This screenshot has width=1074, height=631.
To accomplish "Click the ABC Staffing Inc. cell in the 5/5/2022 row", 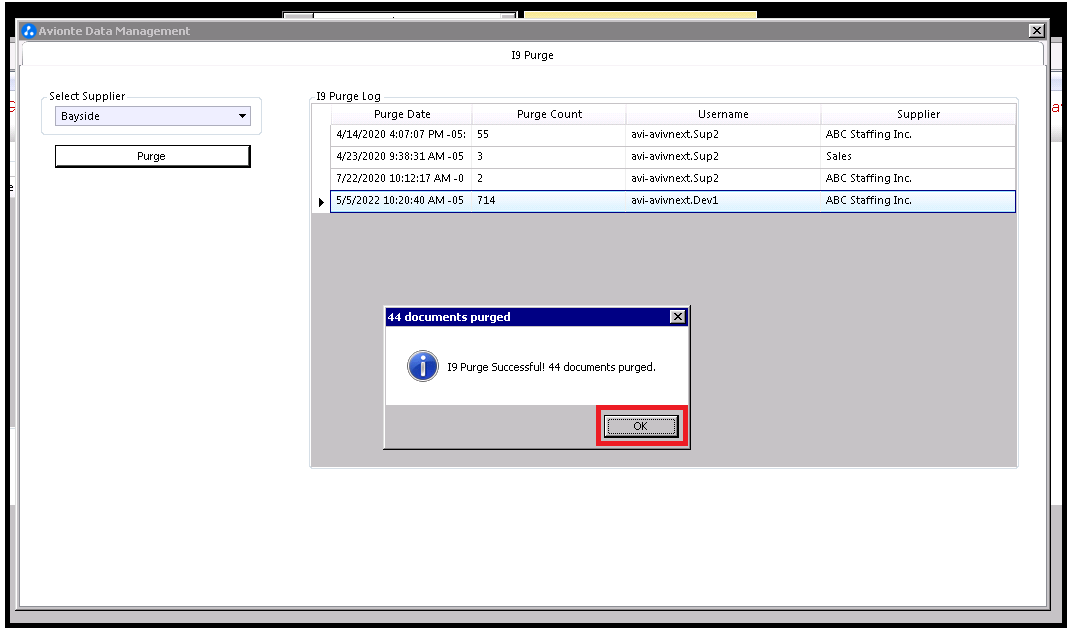I will tap(918, 201).
